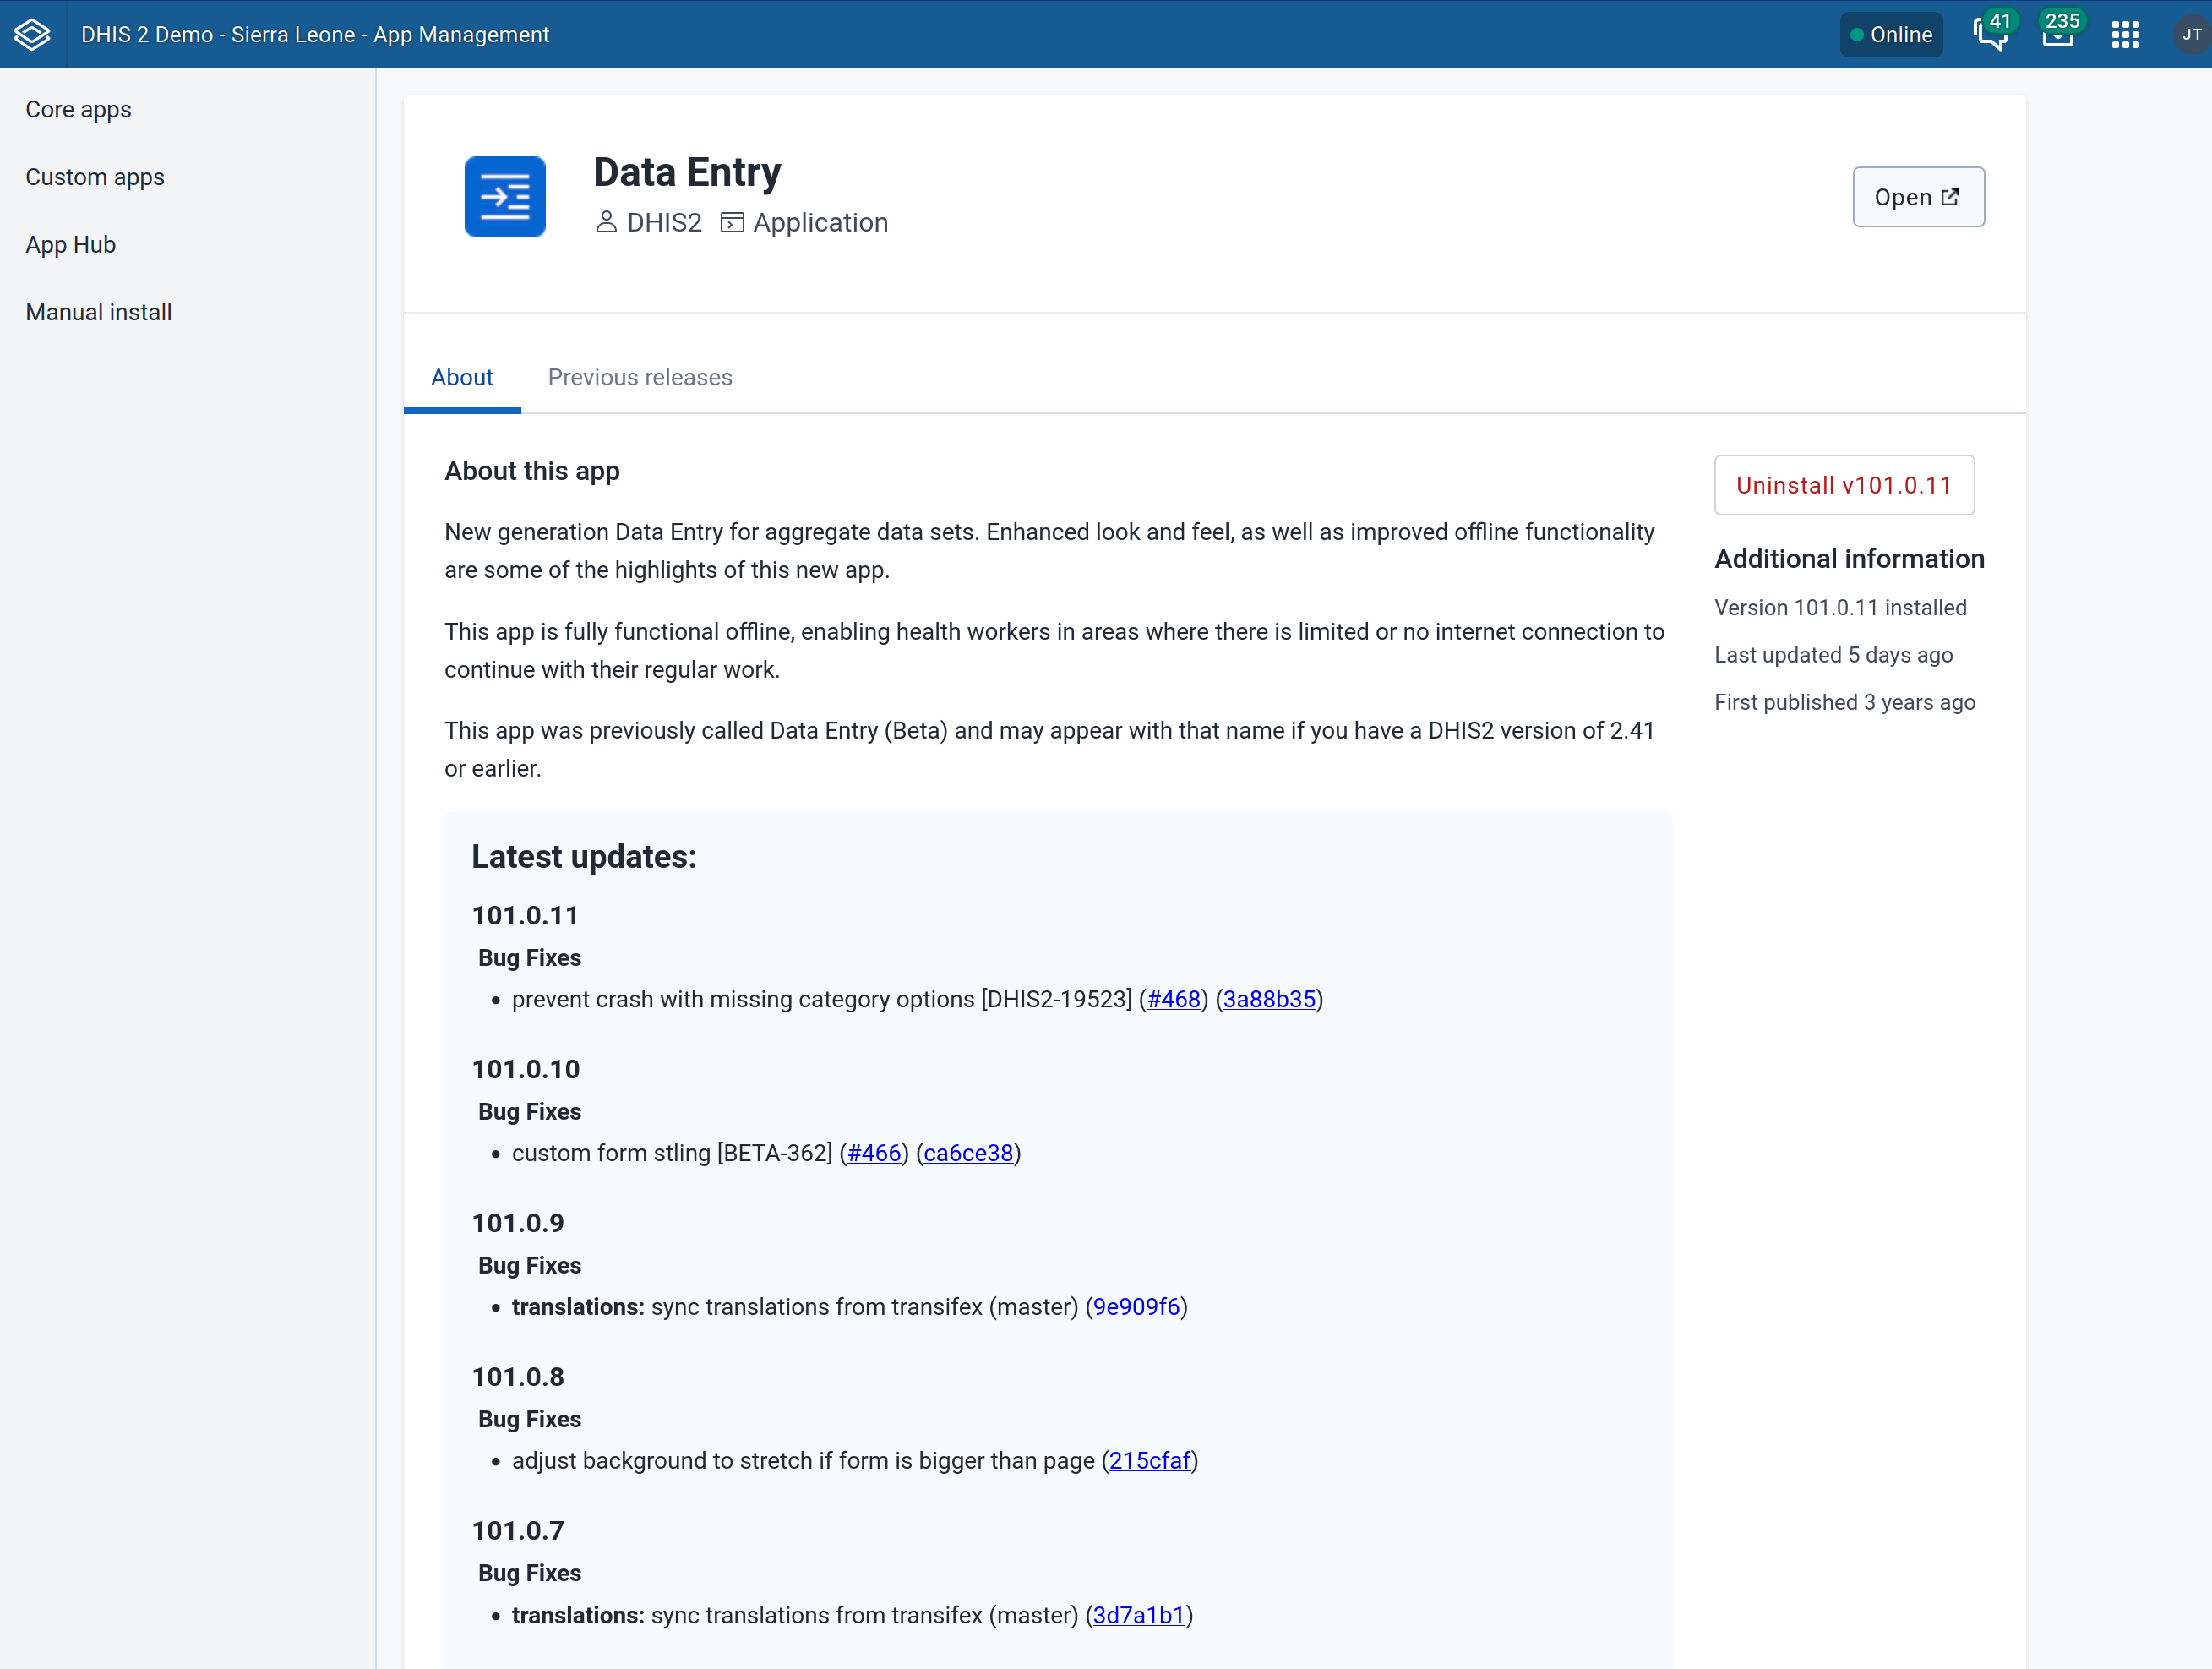This screenshot has height=1669, width=2212.
Task: Click the Online status indicator
Action: coord(1891,35)
